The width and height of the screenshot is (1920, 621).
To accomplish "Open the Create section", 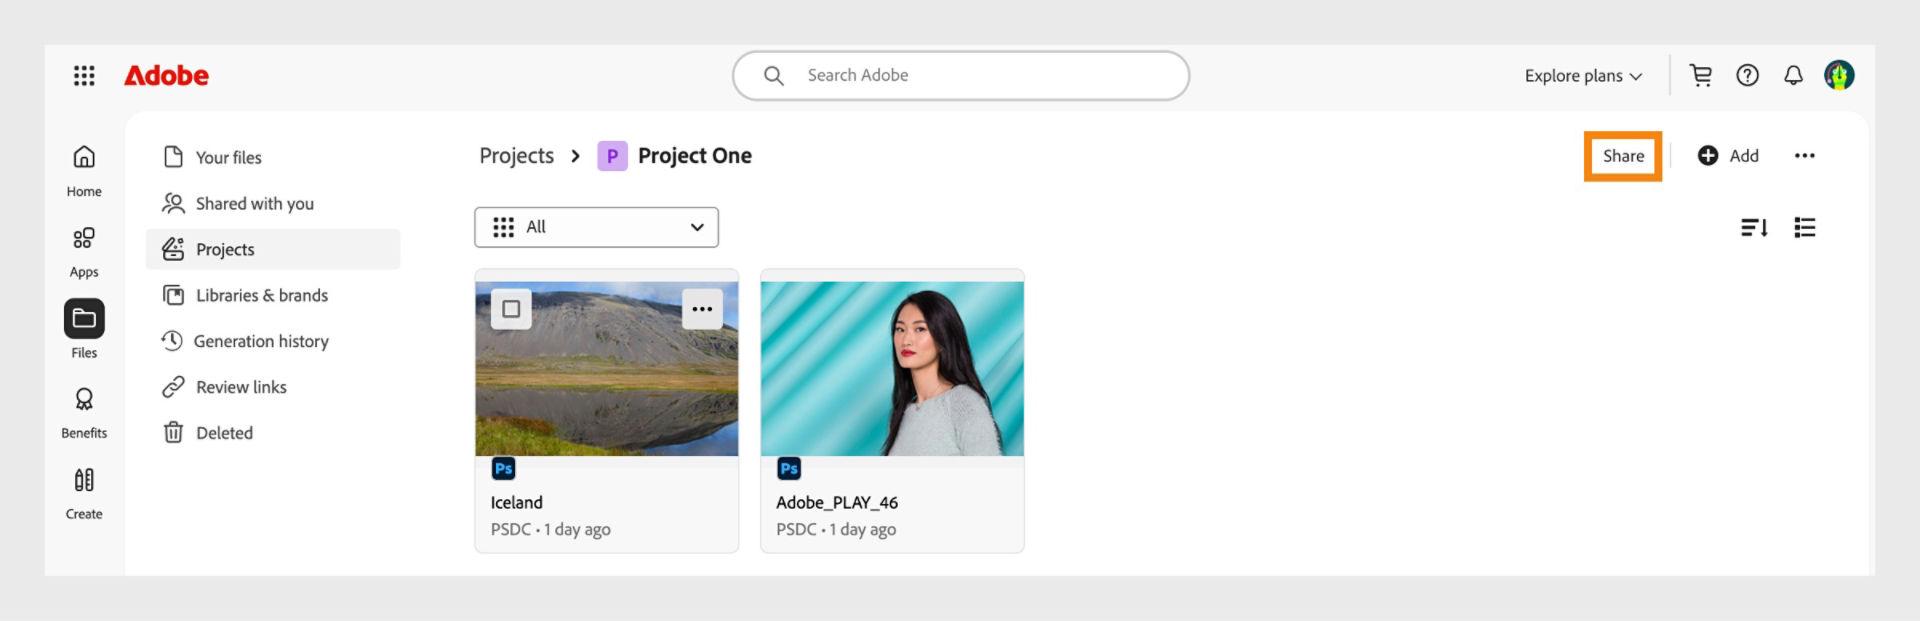I will pyautogui.click(x=84, y=490).
